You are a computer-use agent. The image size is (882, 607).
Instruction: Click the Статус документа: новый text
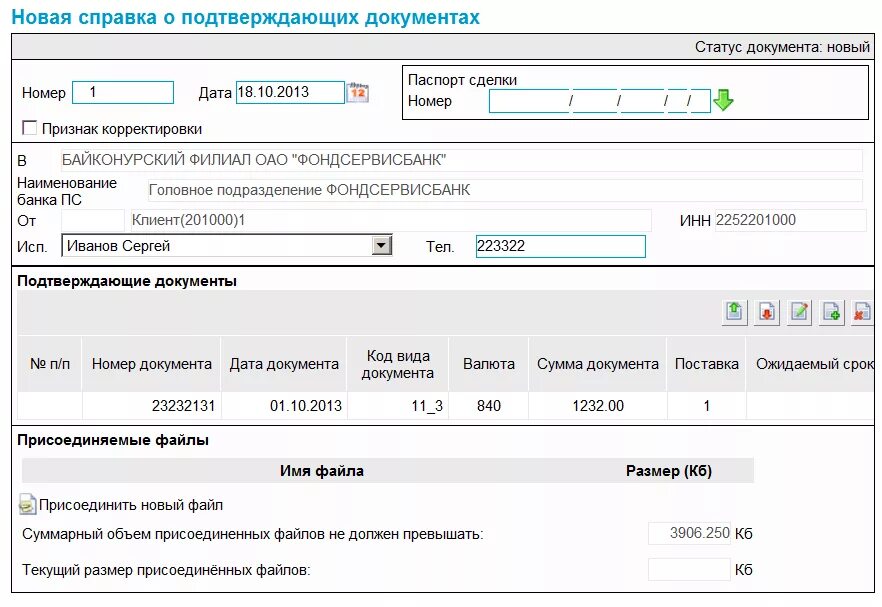782,47
